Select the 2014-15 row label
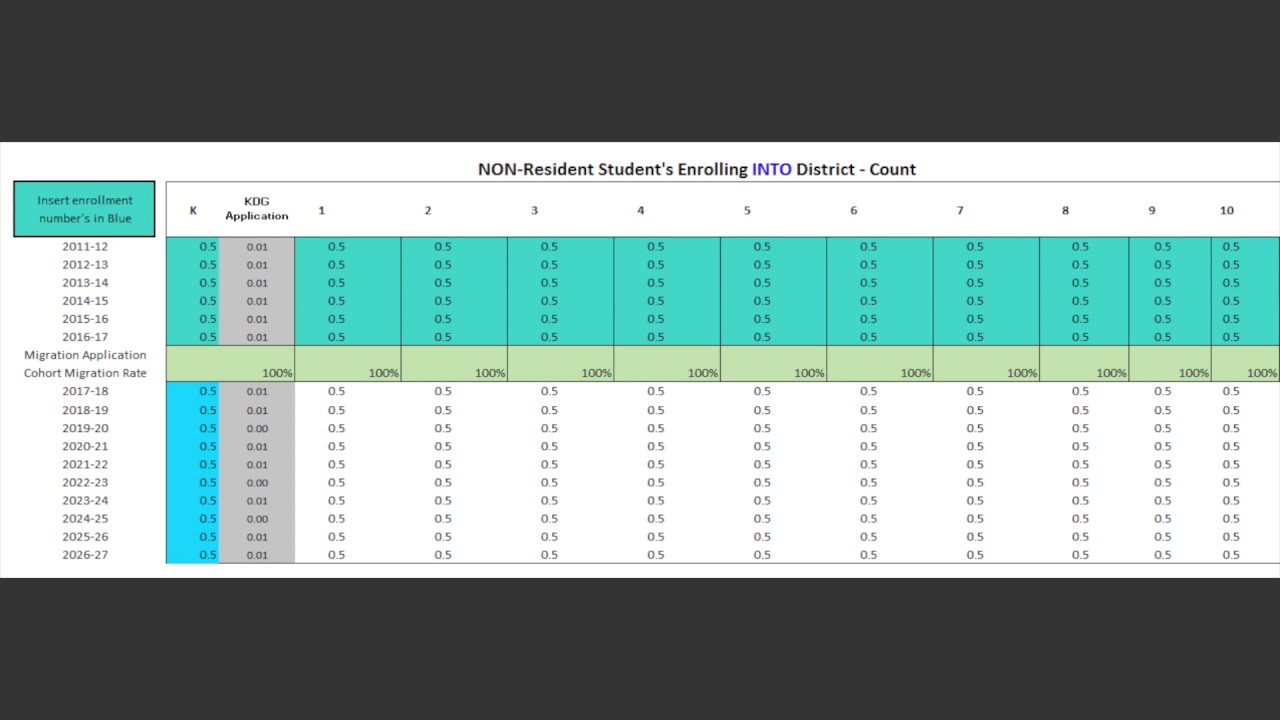The width and height of the screenshot is (1280, 720). point(85,300)
